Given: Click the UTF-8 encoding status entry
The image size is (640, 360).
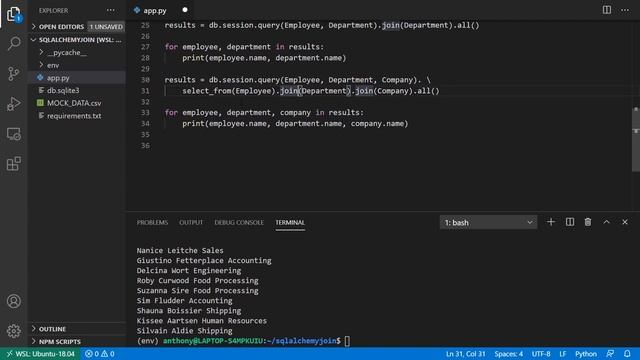Looking at the screenshot, I should [x=541, y=354].
